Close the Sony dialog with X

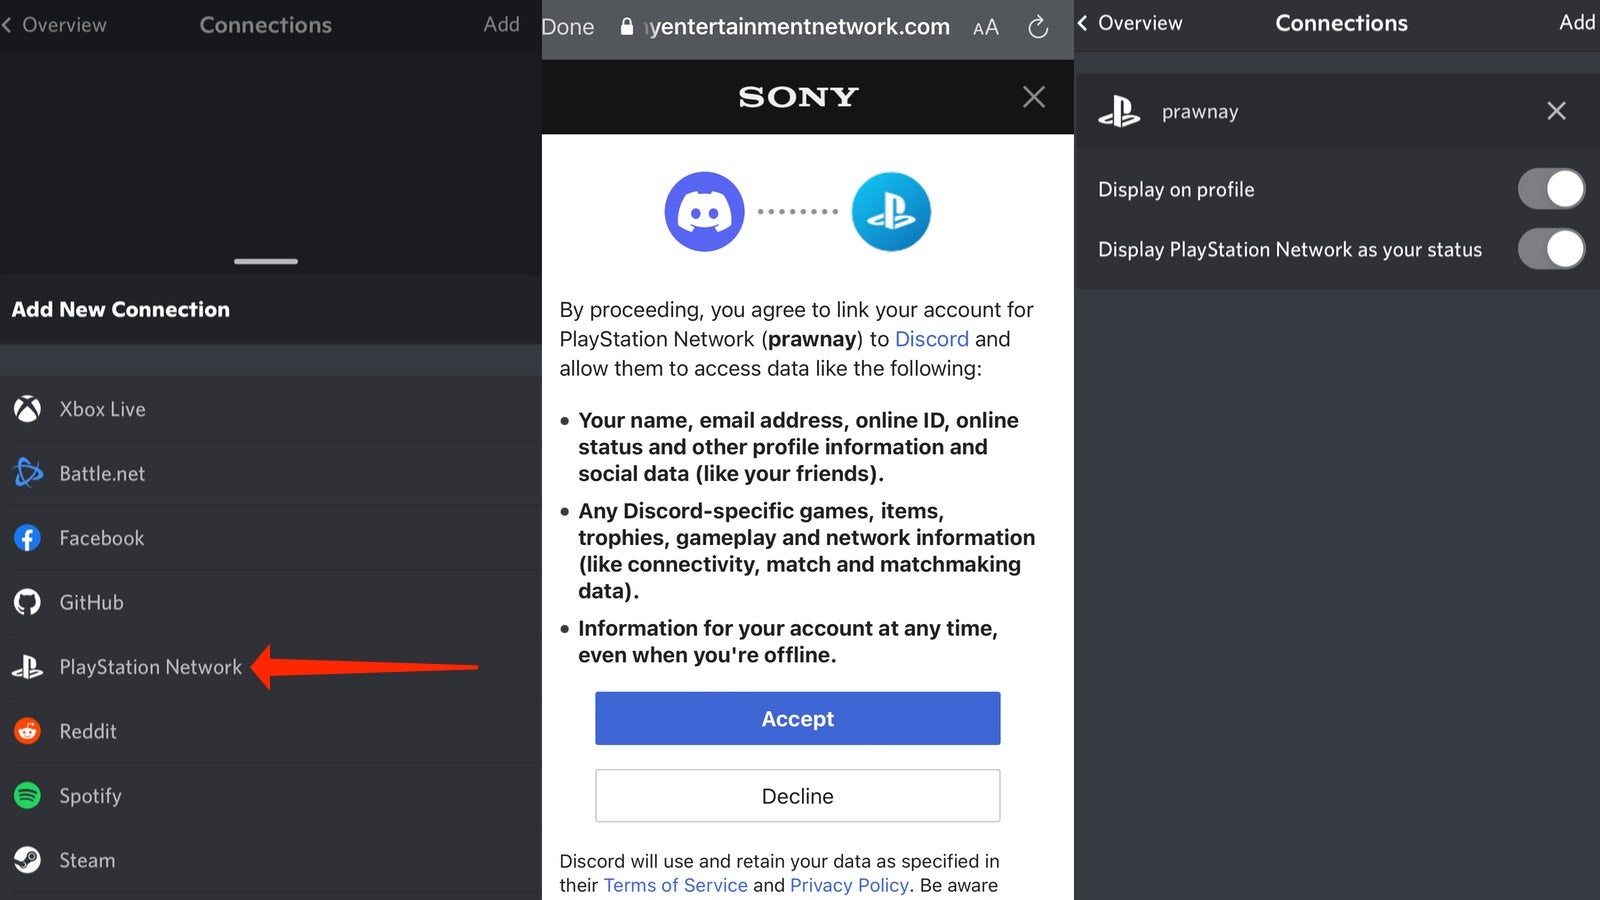[x=1034, y=97]
